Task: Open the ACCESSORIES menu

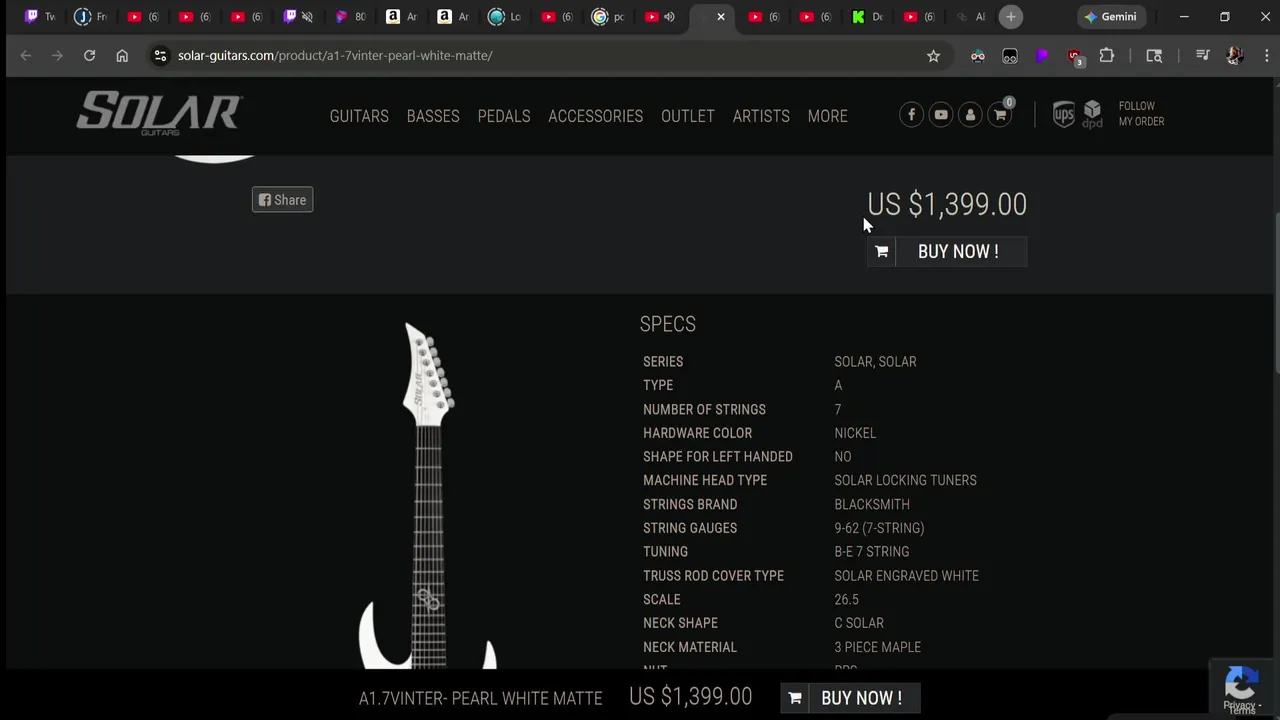Action: 595,116
